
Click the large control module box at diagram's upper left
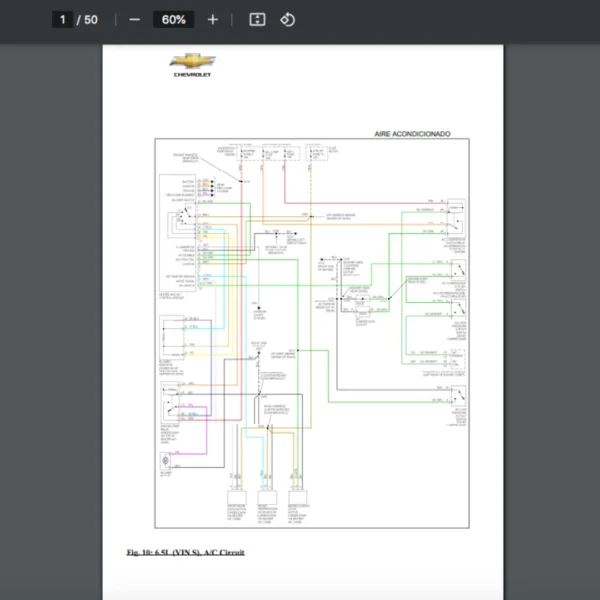(x=177, y=232)
